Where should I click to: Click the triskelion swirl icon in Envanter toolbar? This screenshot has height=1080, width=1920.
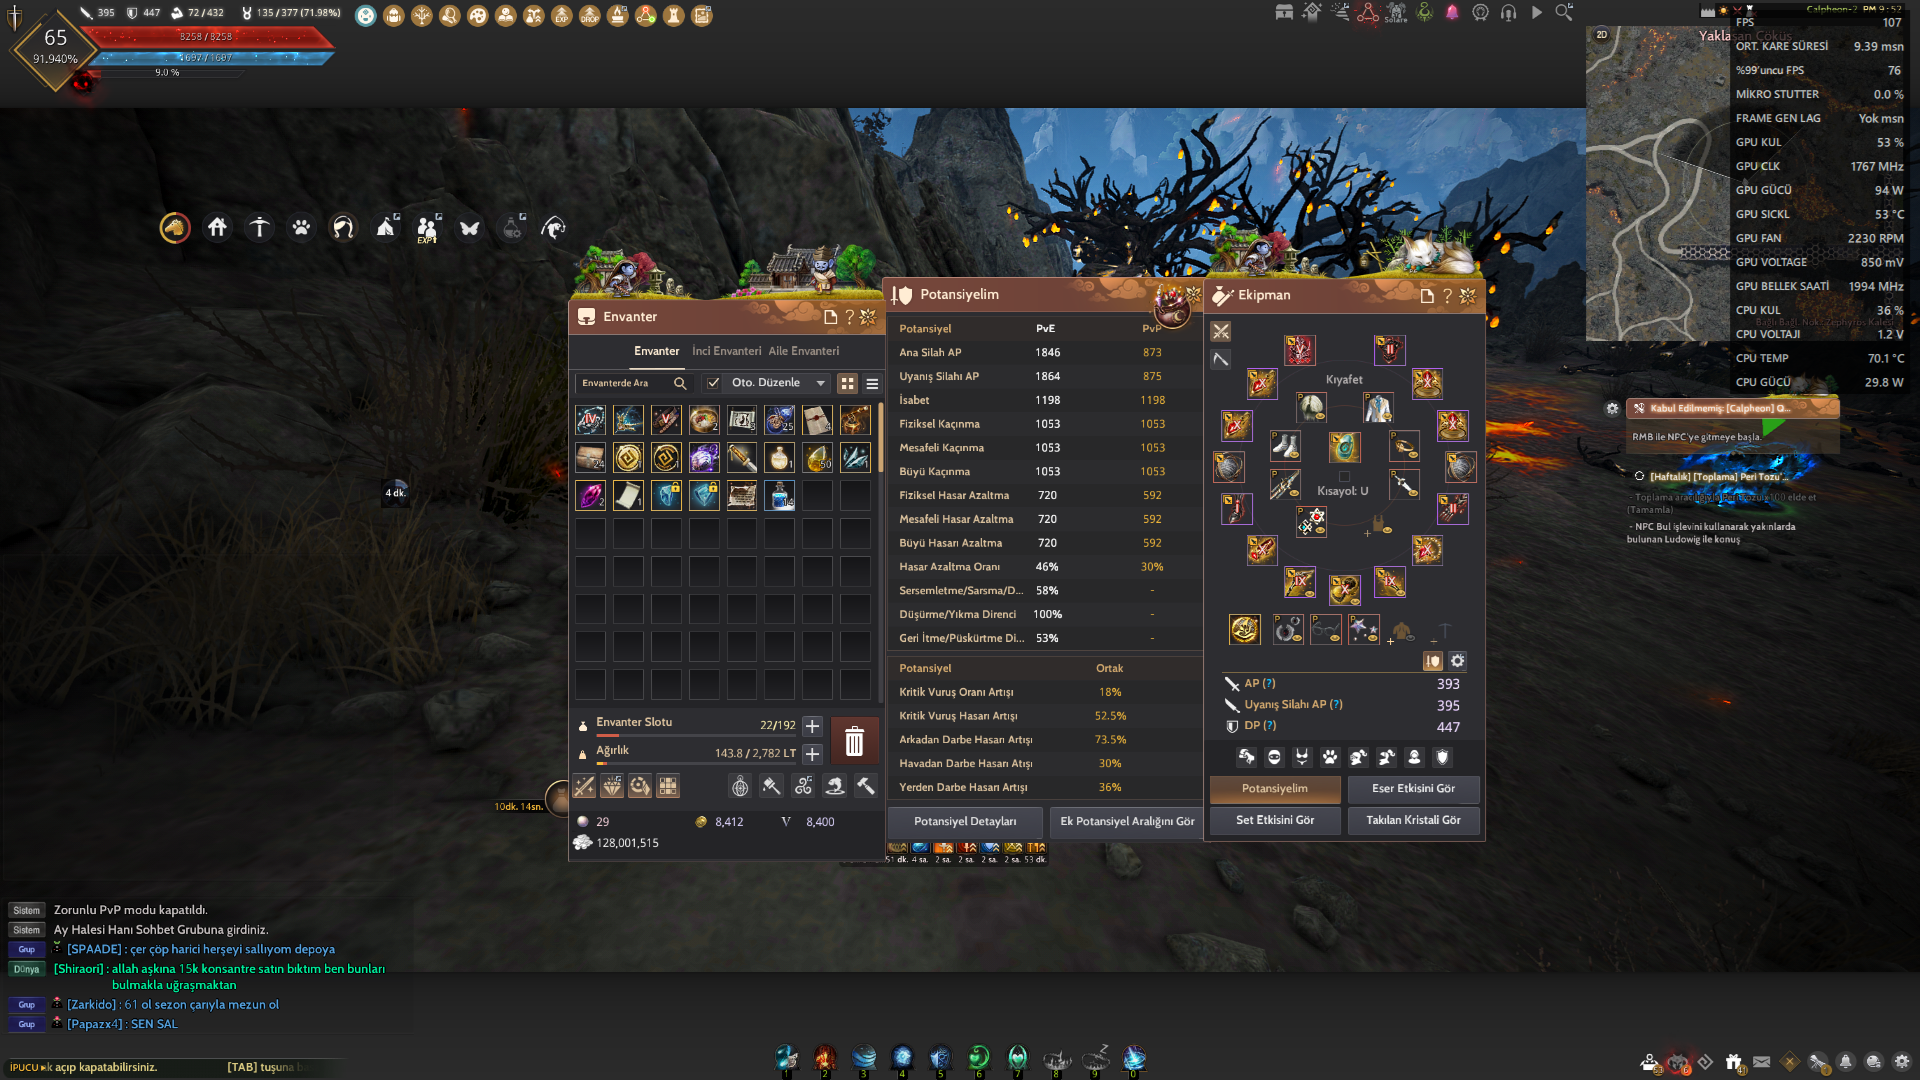pos(803,786)
